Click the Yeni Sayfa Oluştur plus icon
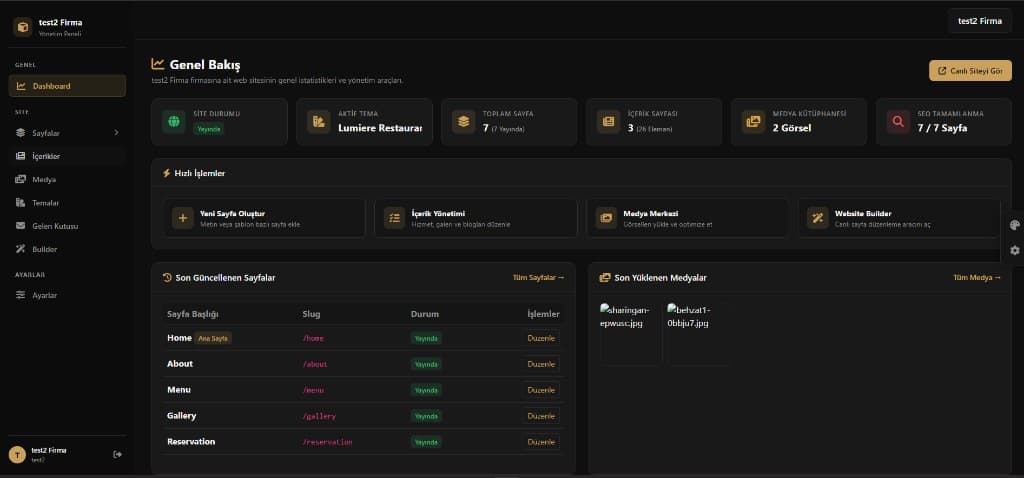 183,218
